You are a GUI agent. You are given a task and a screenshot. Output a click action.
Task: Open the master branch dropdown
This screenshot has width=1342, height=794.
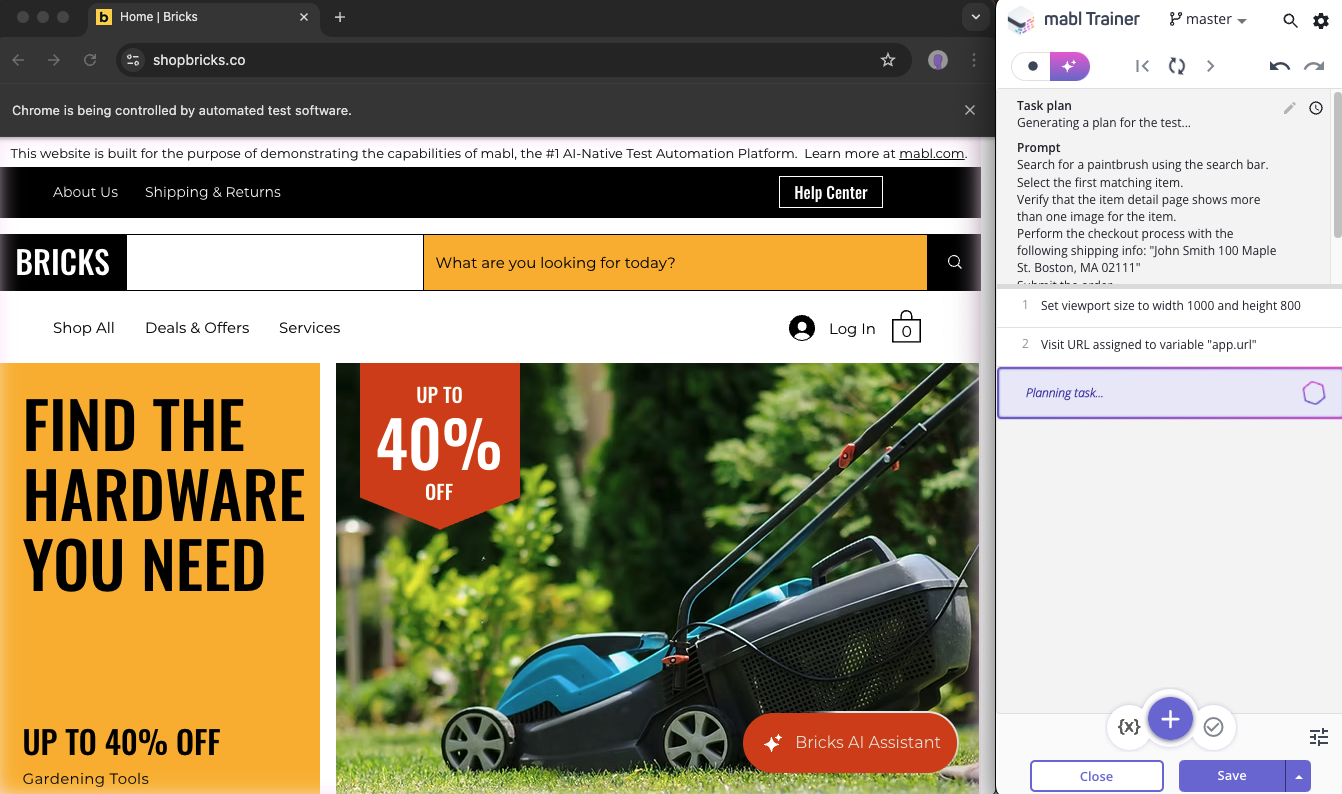[1207, 20]
